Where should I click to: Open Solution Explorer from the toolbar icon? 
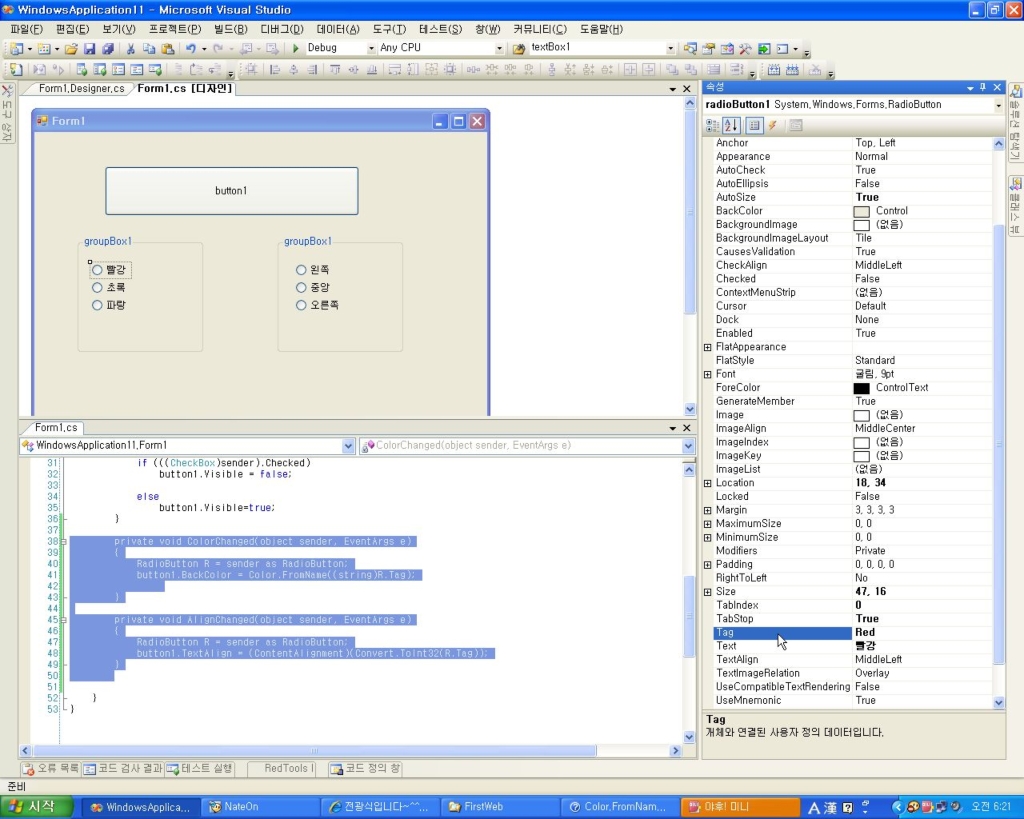(x=690, y=48)
